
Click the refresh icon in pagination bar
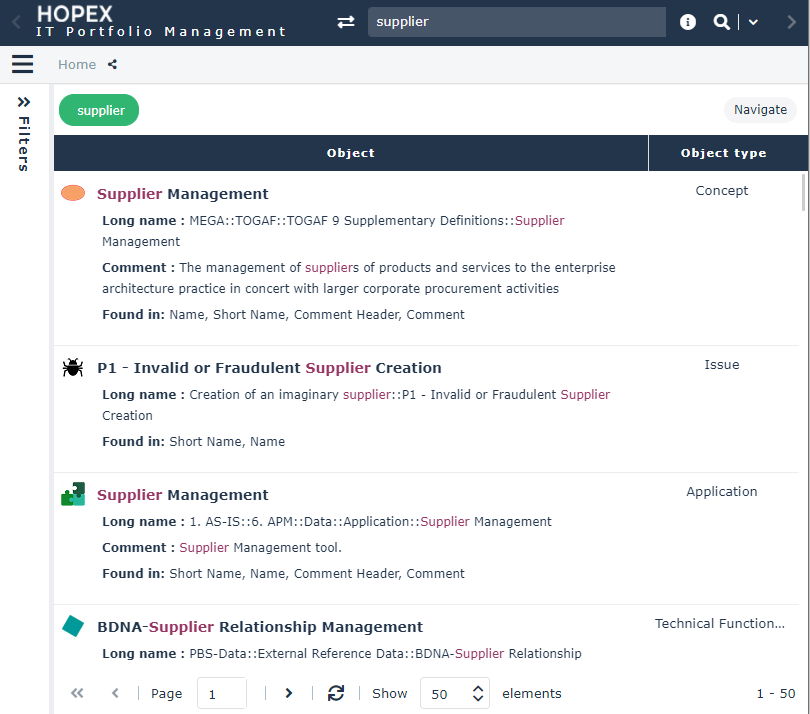point(336,693)
